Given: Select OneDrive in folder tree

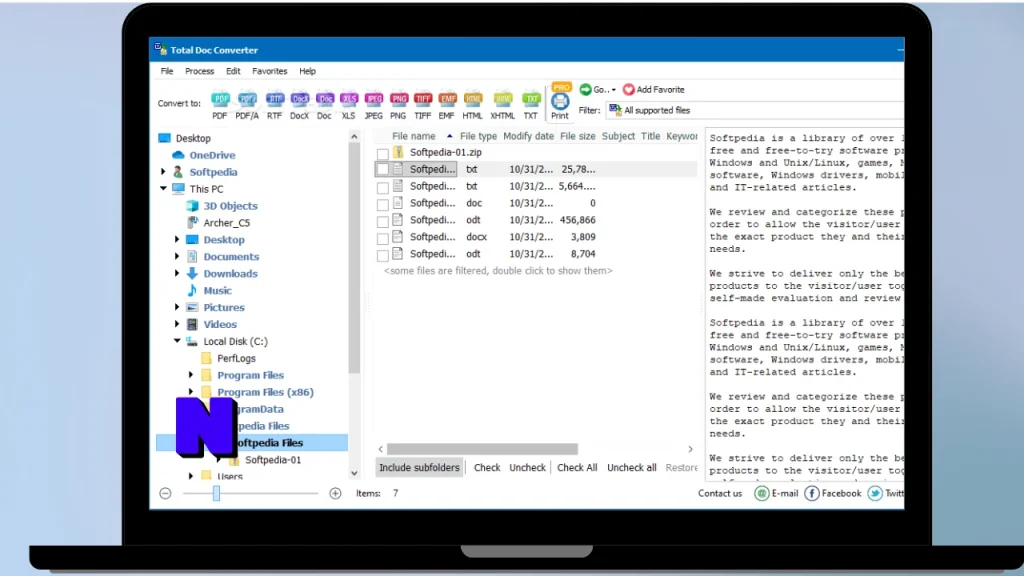Looking at the screenshot, I should coord(212,155).
